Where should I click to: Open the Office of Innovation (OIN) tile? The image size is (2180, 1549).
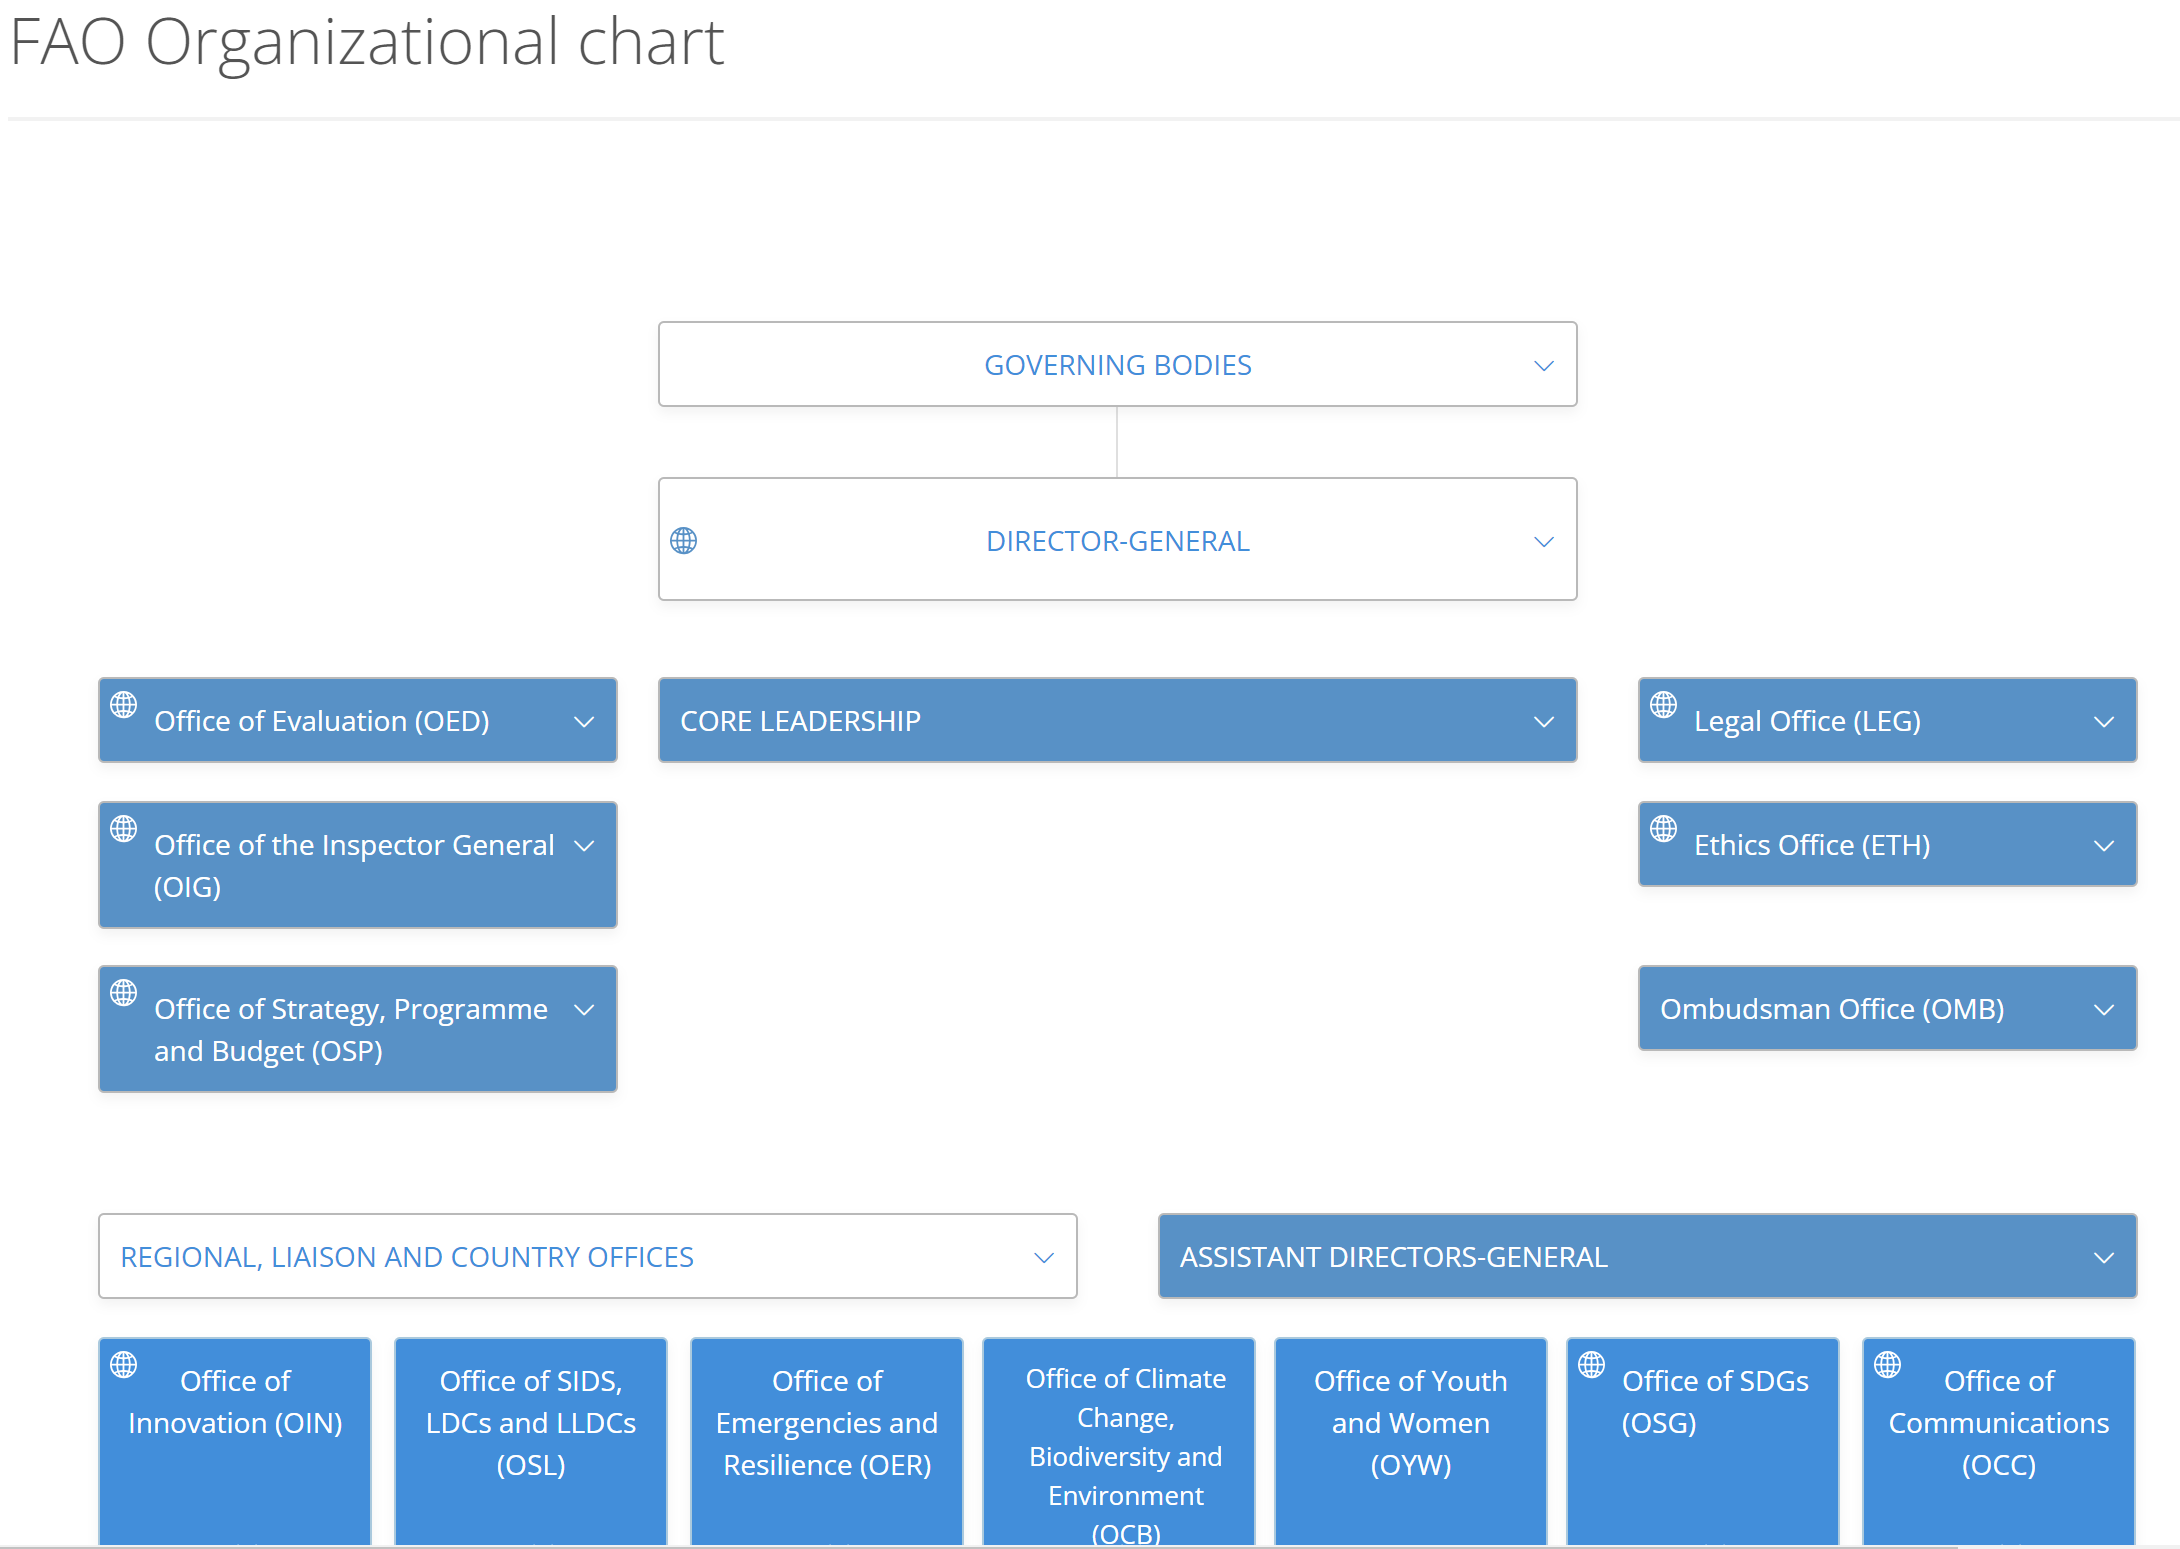point(235,1442)
